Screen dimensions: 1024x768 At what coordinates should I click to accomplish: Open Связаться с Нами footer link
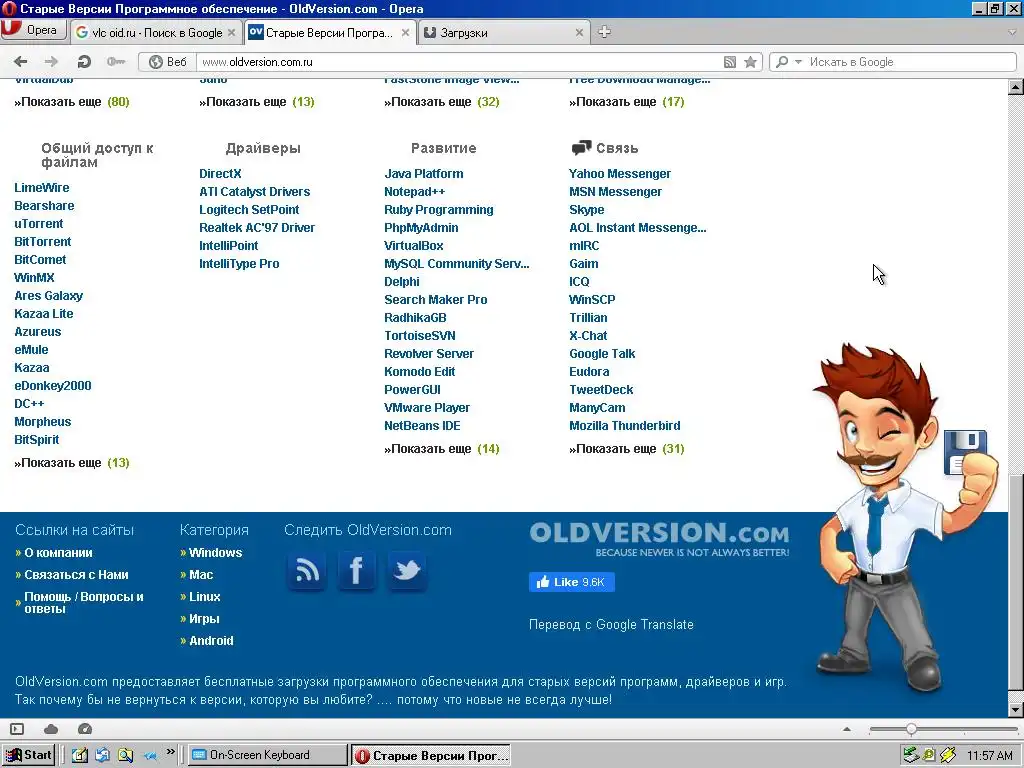pos(76,575)
